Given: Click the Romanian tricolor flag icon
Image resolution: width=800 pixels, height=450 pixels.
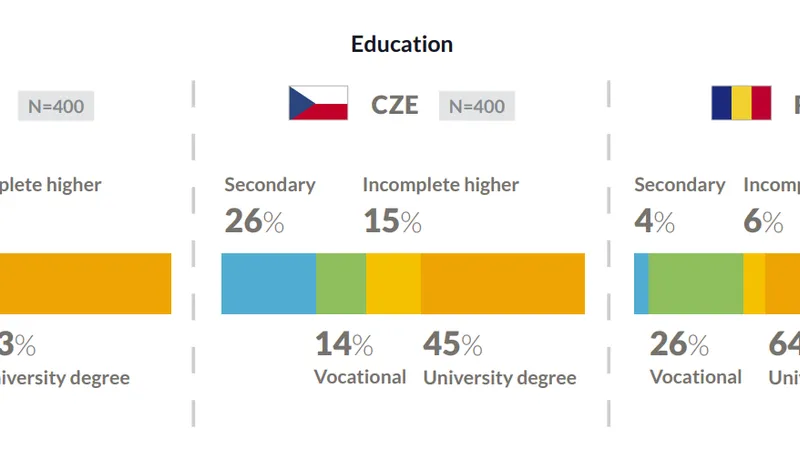Looking at the screenshot, I should (741, 103).
